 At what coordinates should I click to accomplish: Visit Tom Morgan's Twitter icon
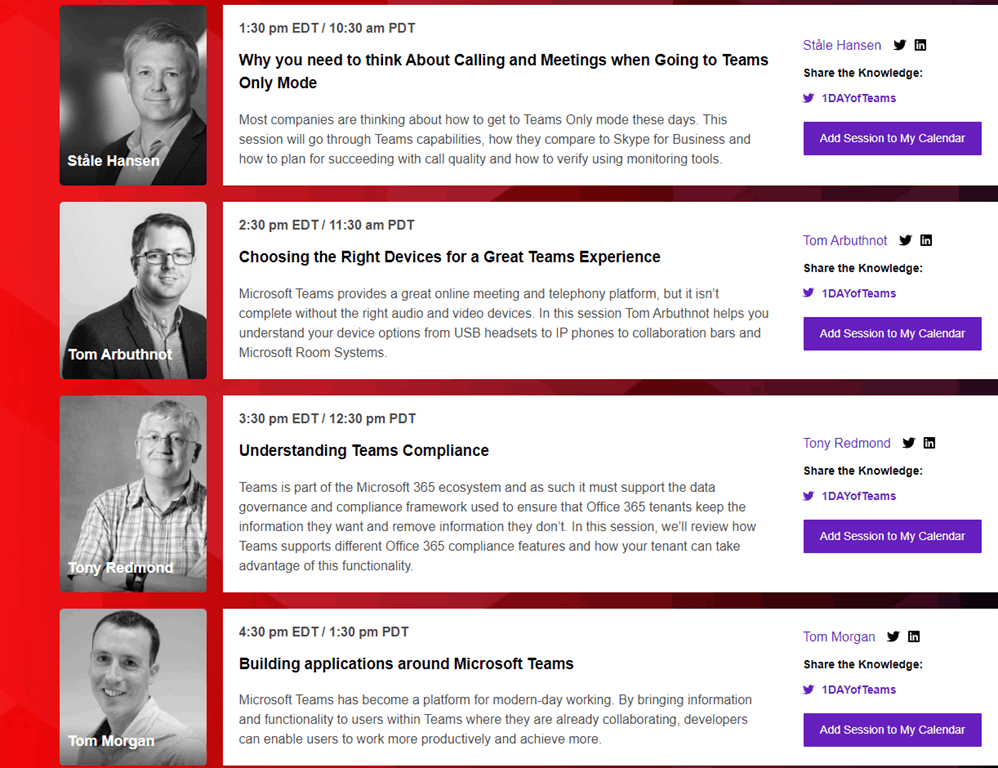893,636
